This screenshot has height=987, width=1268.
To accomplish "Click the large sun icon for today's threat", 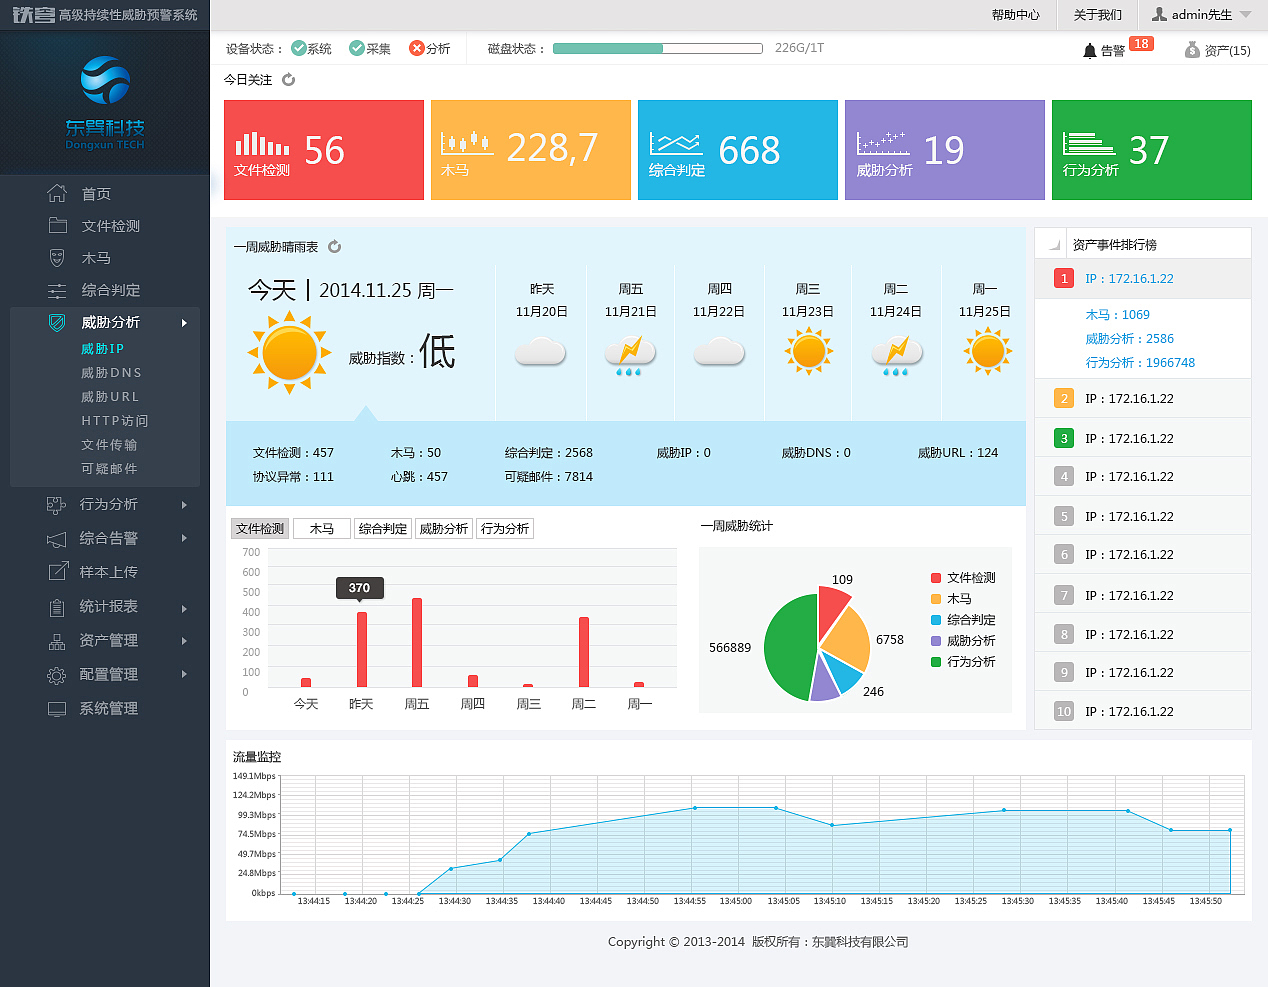I will click(289, 352).
